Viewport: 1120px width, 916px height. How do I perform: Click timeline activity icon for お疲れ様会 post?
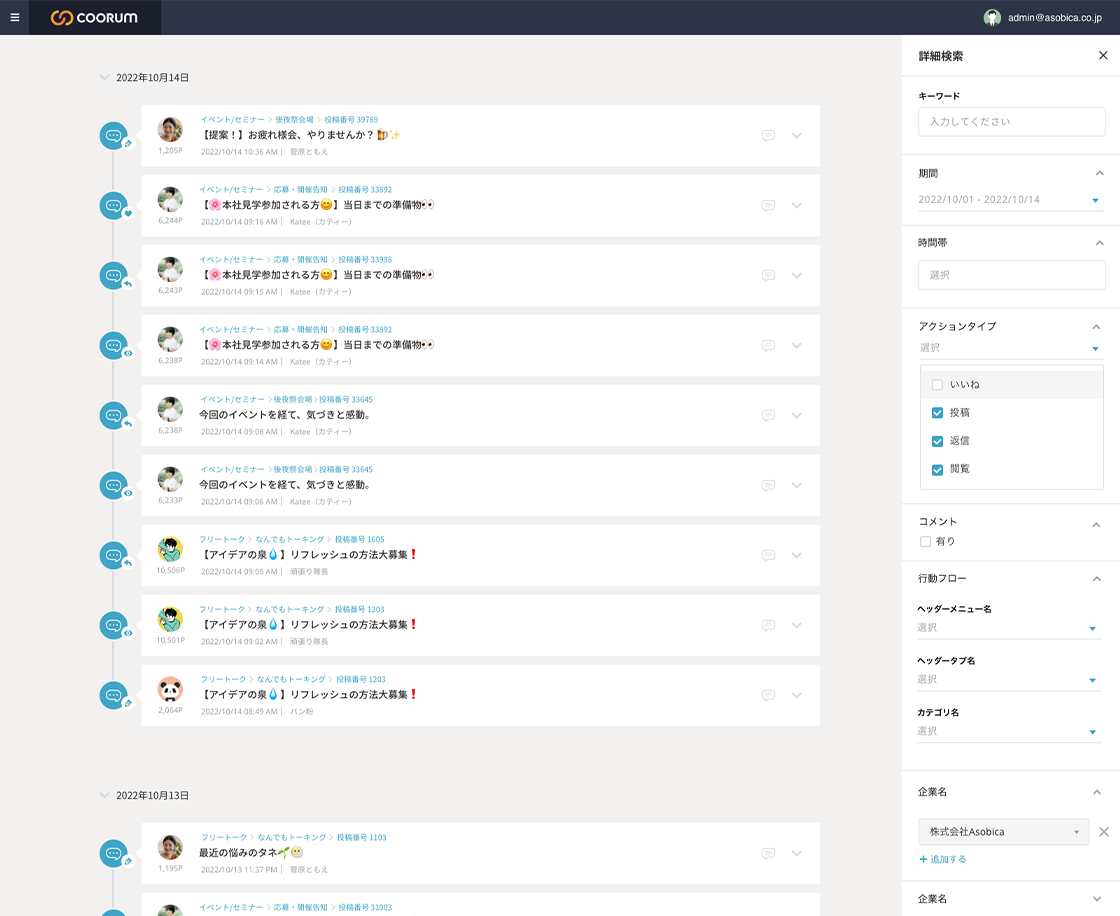tap(114, 136)
